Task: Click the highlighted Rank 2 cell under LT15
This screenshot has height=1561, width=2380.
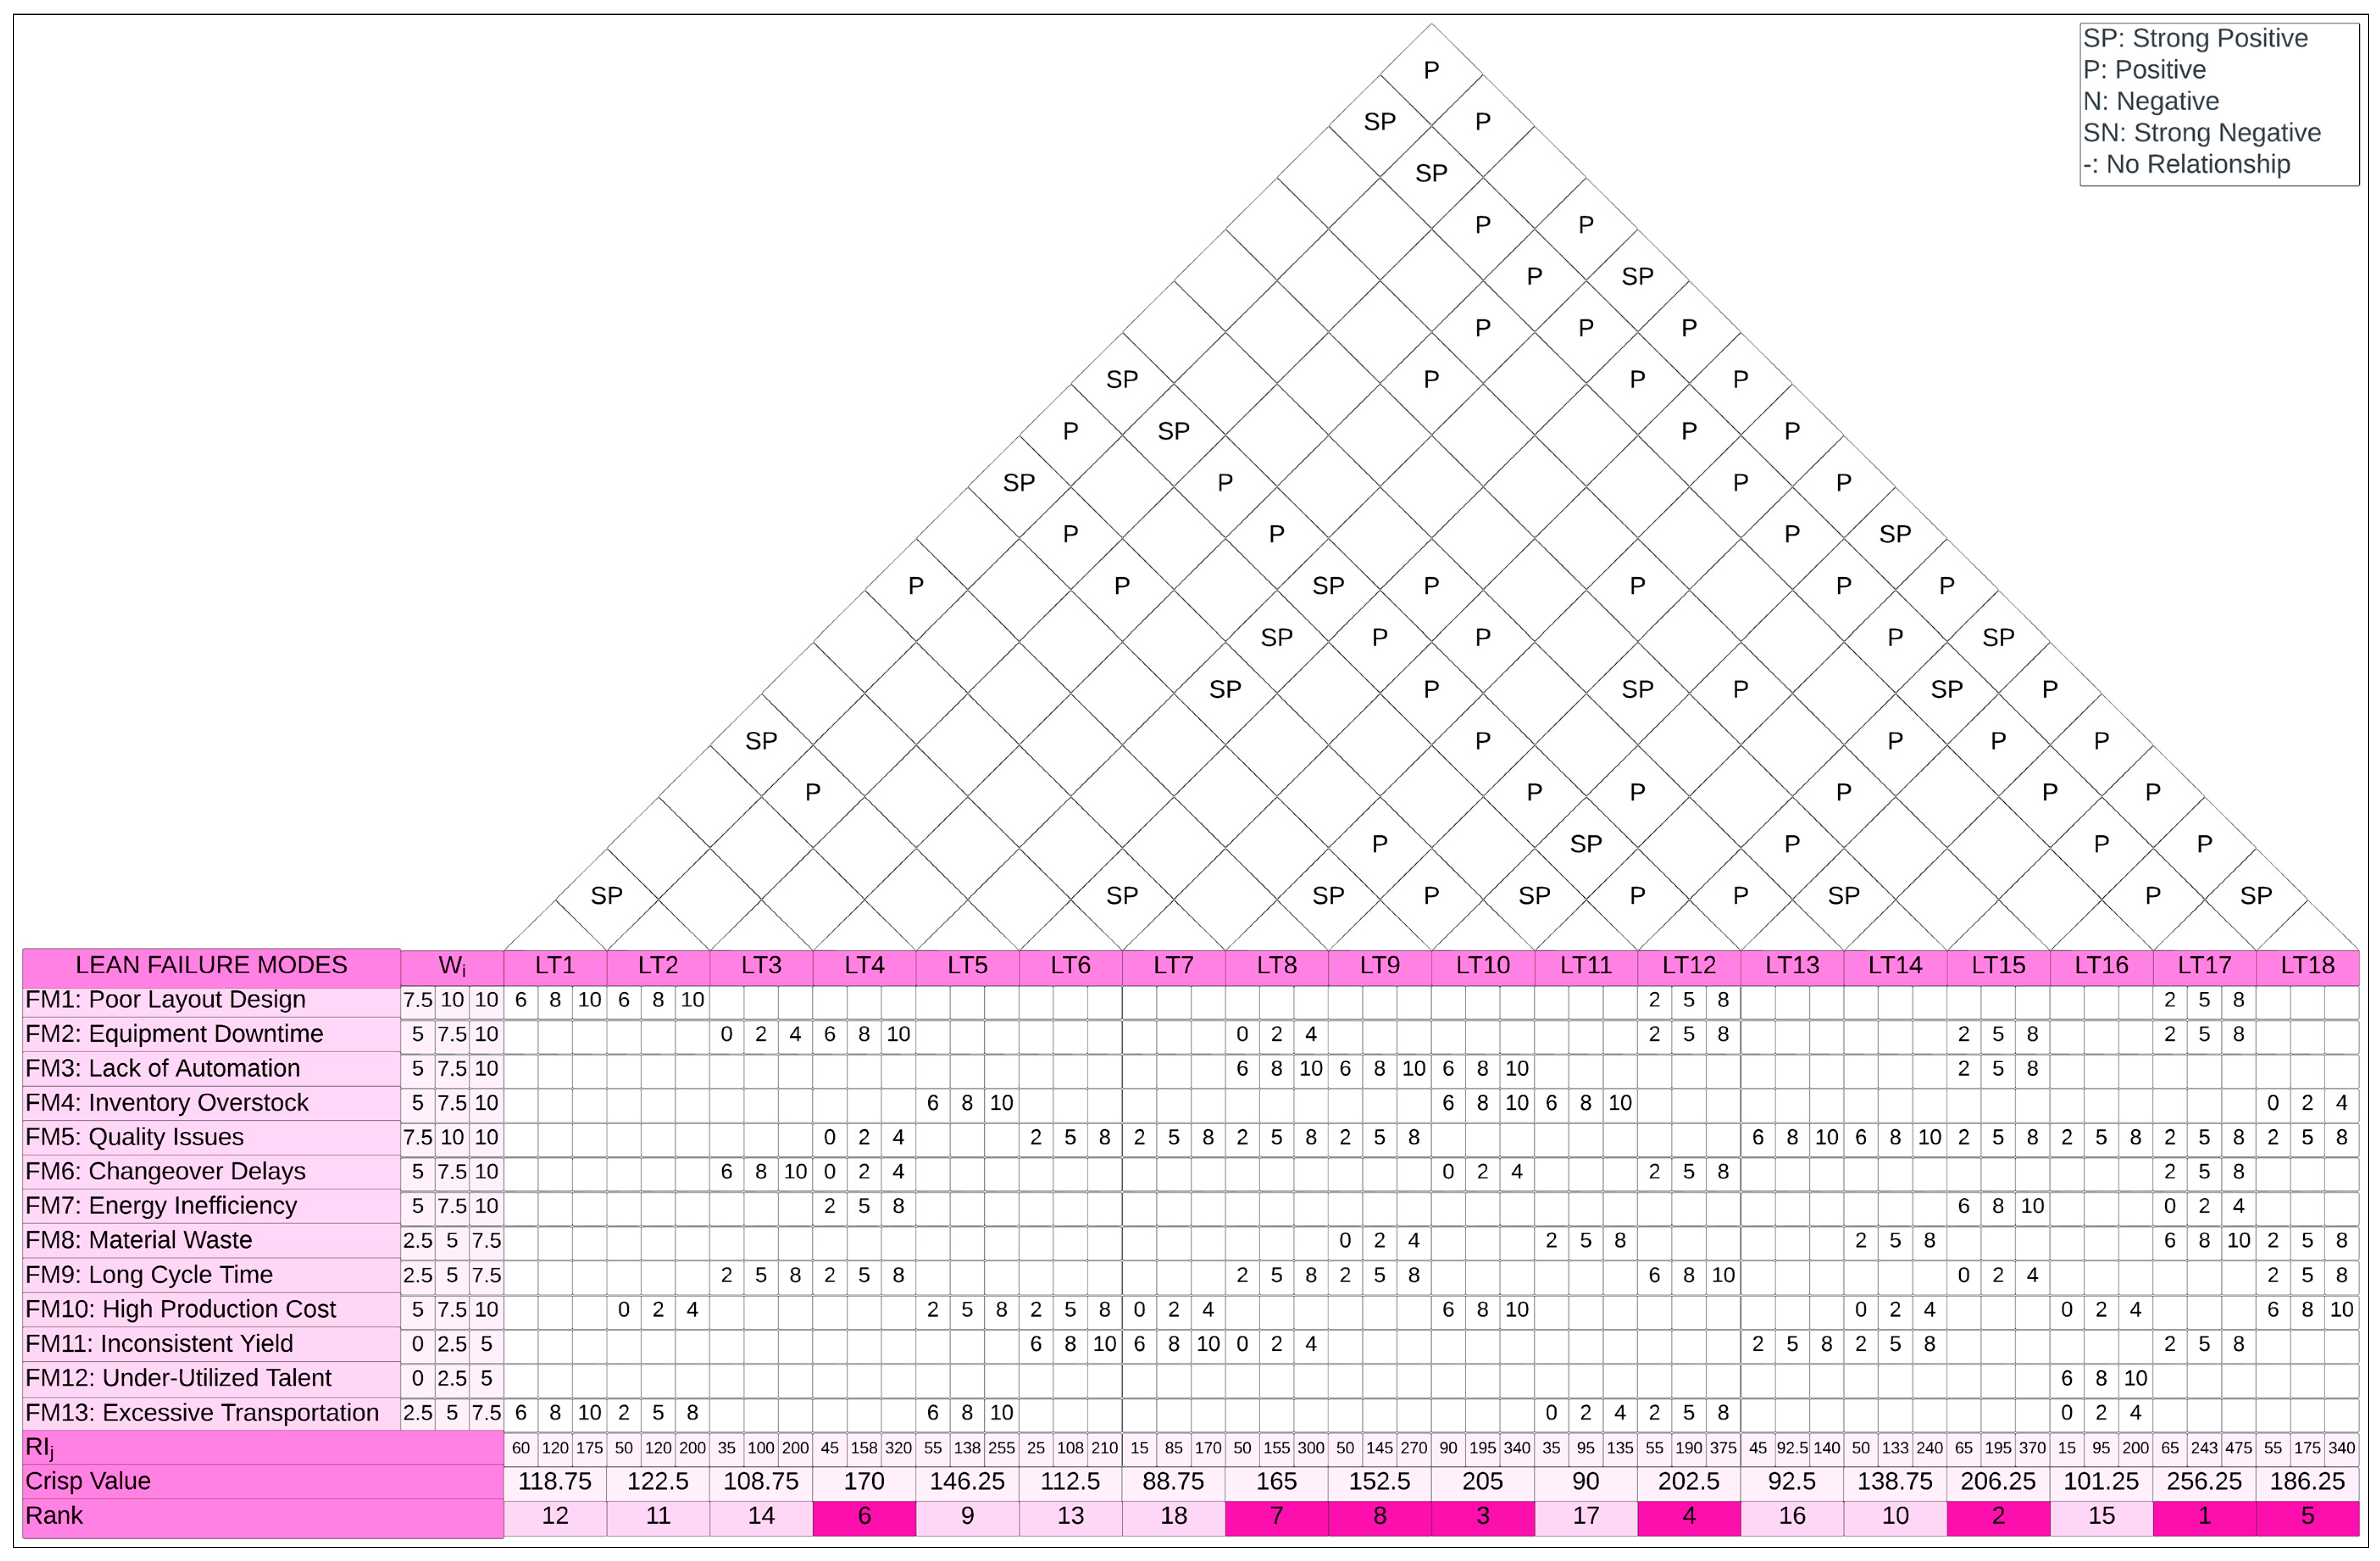Action: coord(1997,1517)
